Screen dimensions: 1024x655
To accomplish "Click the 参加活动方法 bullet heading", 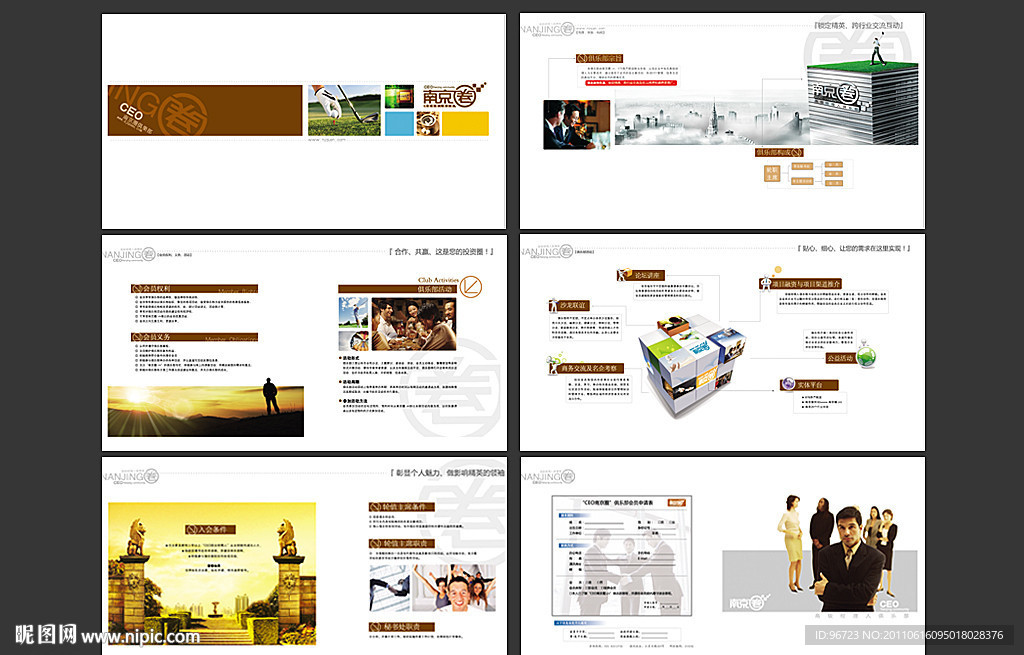I will (x=353, y=401).
